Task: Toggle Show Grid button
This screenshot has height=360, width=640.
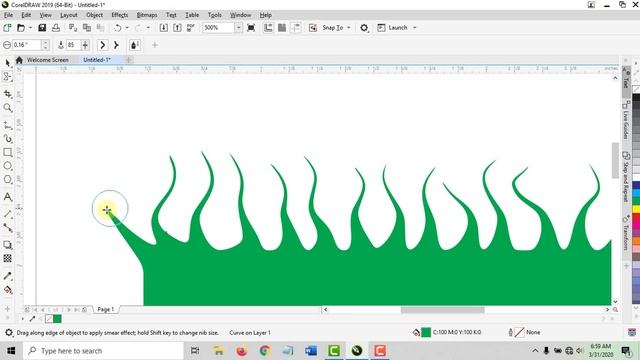Action: pyautogui.click(x=282, y=28)
